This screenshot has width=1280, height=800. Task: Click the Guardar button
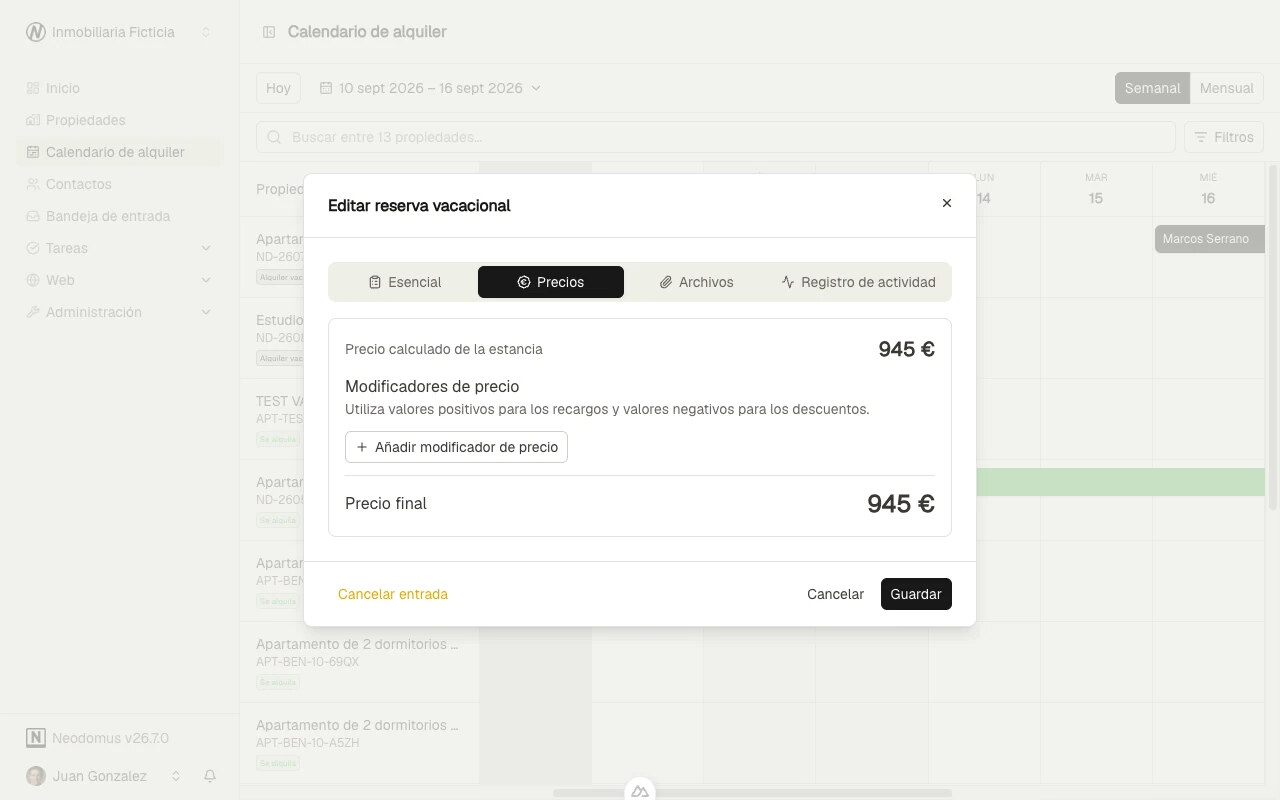[x=916, y=594]
